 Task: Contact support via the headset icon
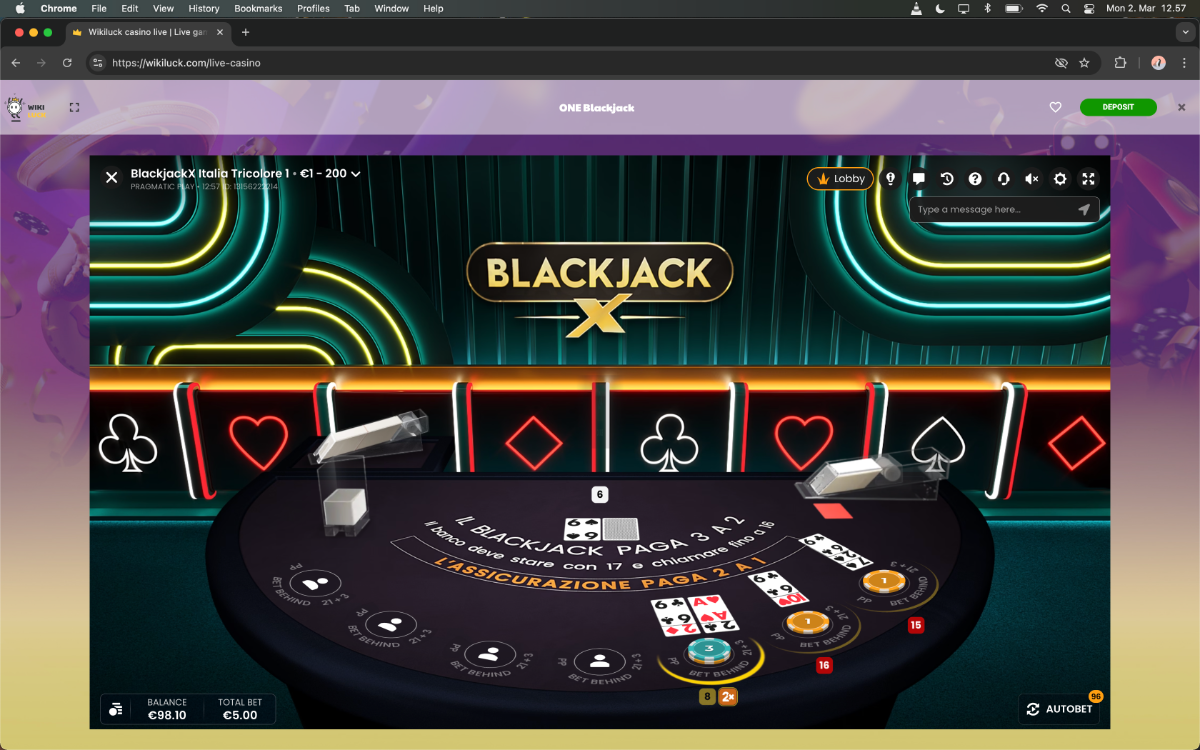1003,179
